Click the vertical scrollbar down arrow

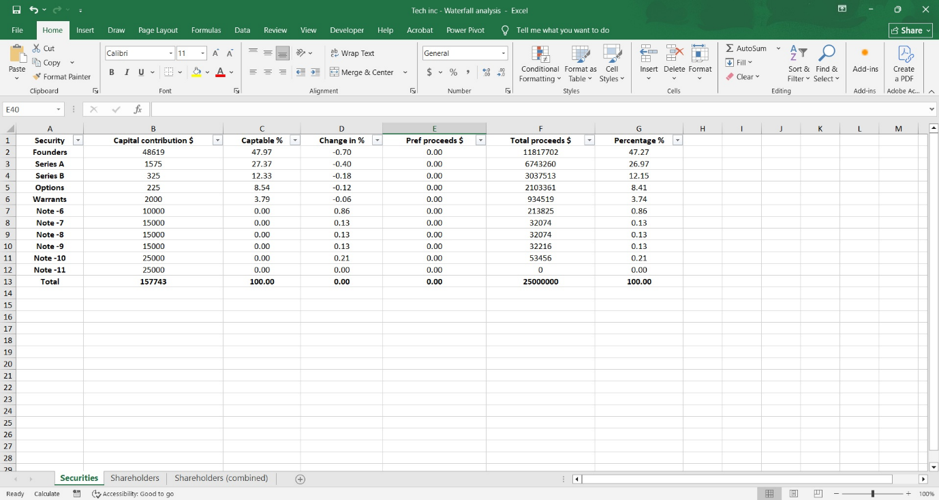click(933, 466)
